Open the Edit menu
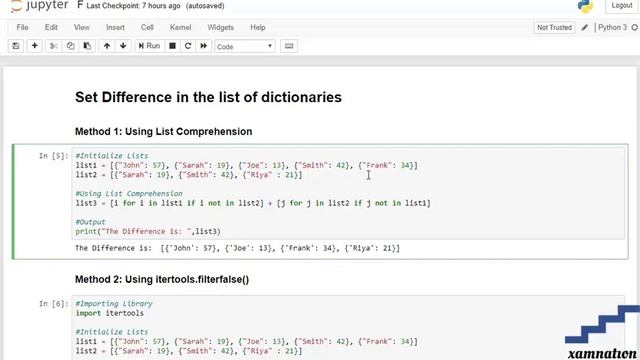This screenshot has width=640, height=360. point(51,27)
